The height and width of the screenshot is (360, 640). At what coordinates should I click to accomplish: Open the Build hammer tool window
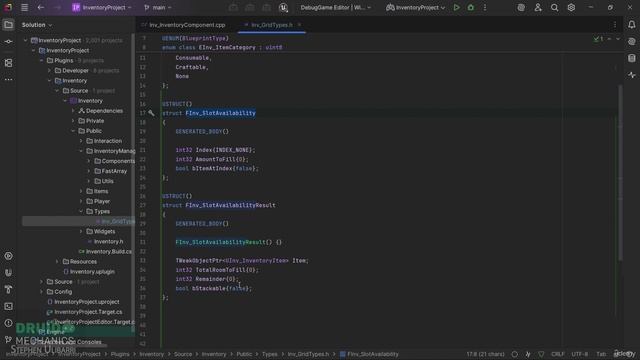tap(8, 289)
